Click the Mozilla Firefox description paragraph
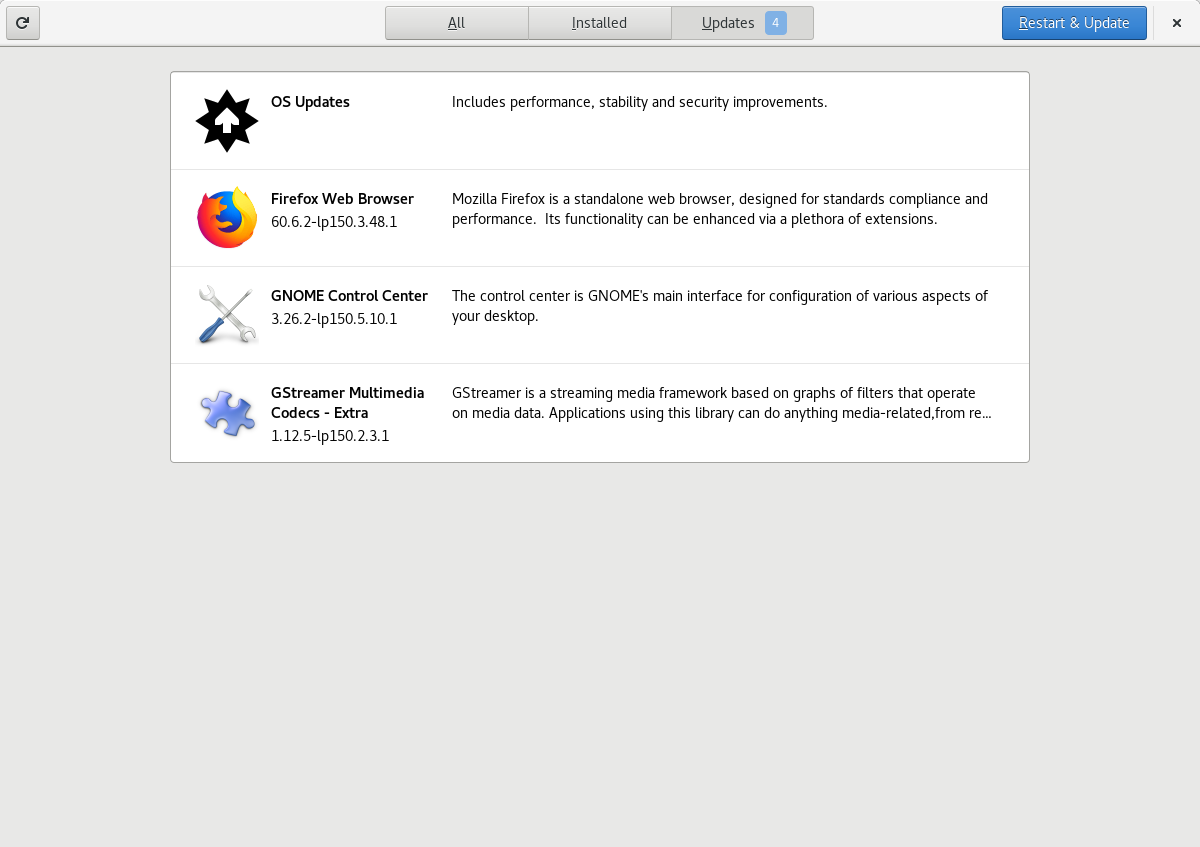This screenshot has width=1200, height=847. click(720, 209)
